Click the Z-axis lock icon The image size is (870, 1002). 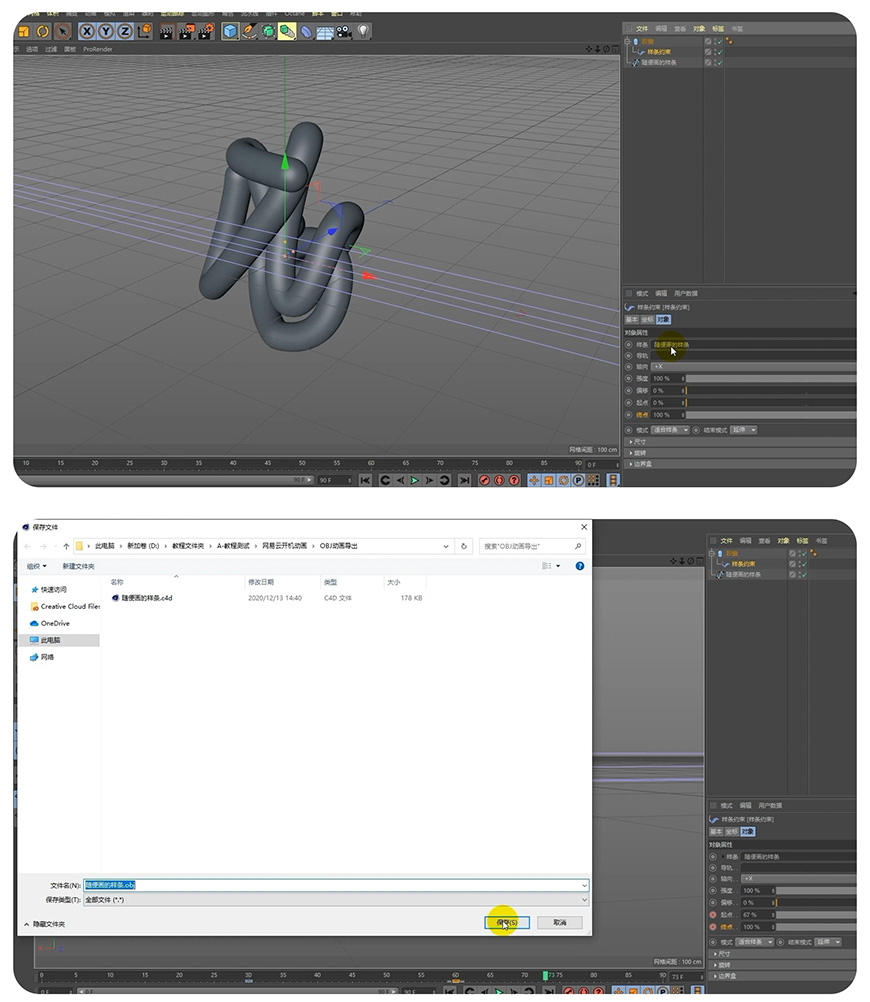124,32
